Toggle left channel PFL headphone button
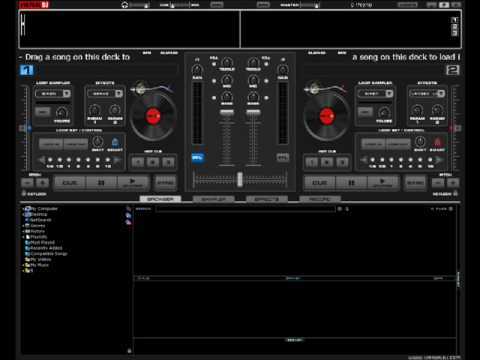 click(x=197, y=158)
